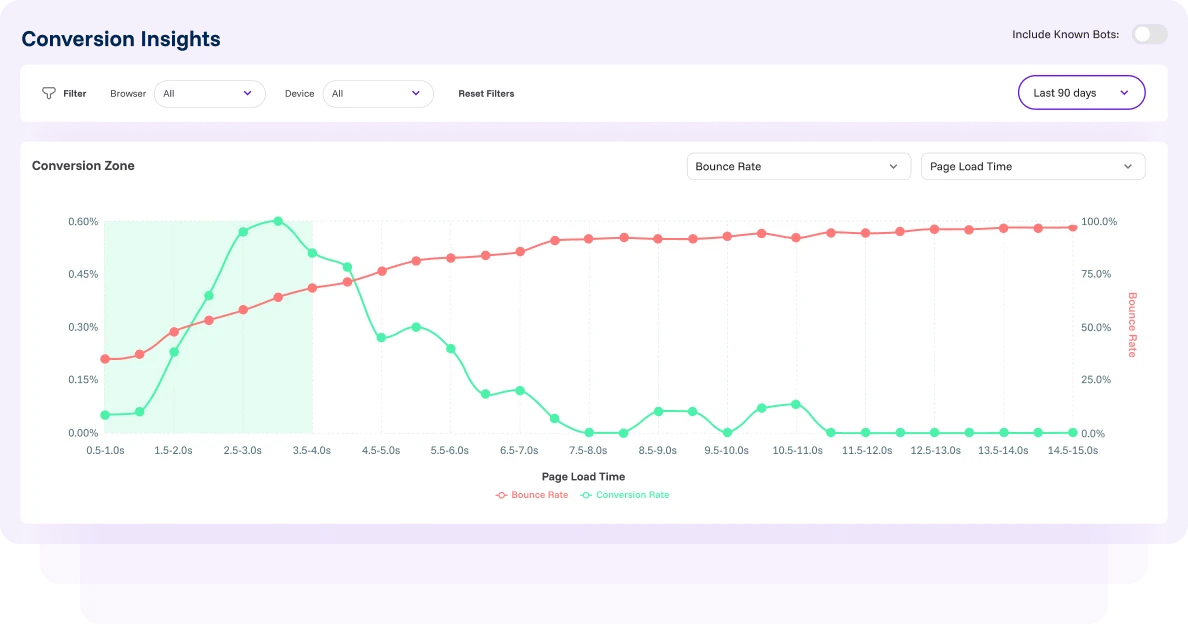
Task: Click the 14.5-15.0s x-axis label
Action: tap(1073, 451)
